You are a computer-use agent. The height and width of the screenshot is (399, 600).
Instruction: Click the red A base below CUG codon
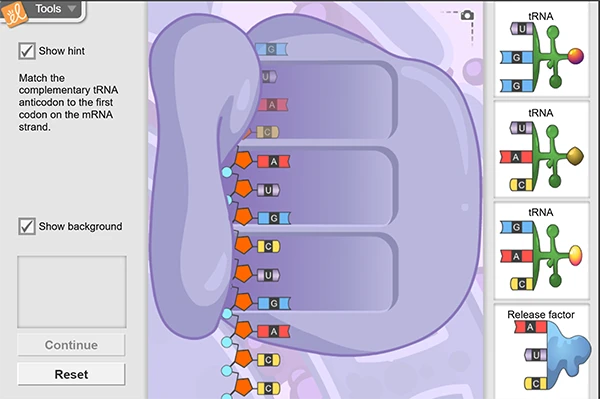pos(274,332)
